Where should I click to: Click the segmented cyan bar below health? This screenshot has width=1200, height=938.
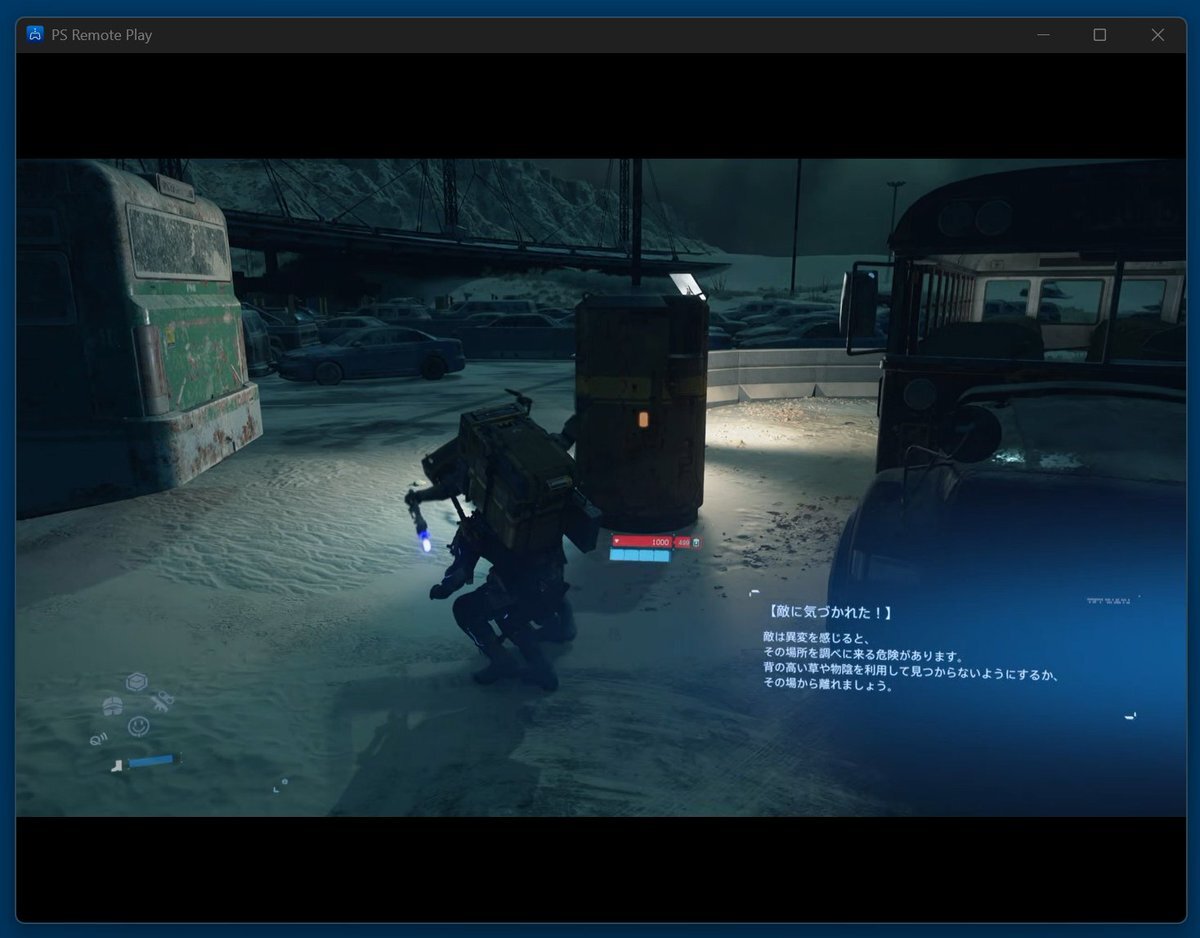640,555
